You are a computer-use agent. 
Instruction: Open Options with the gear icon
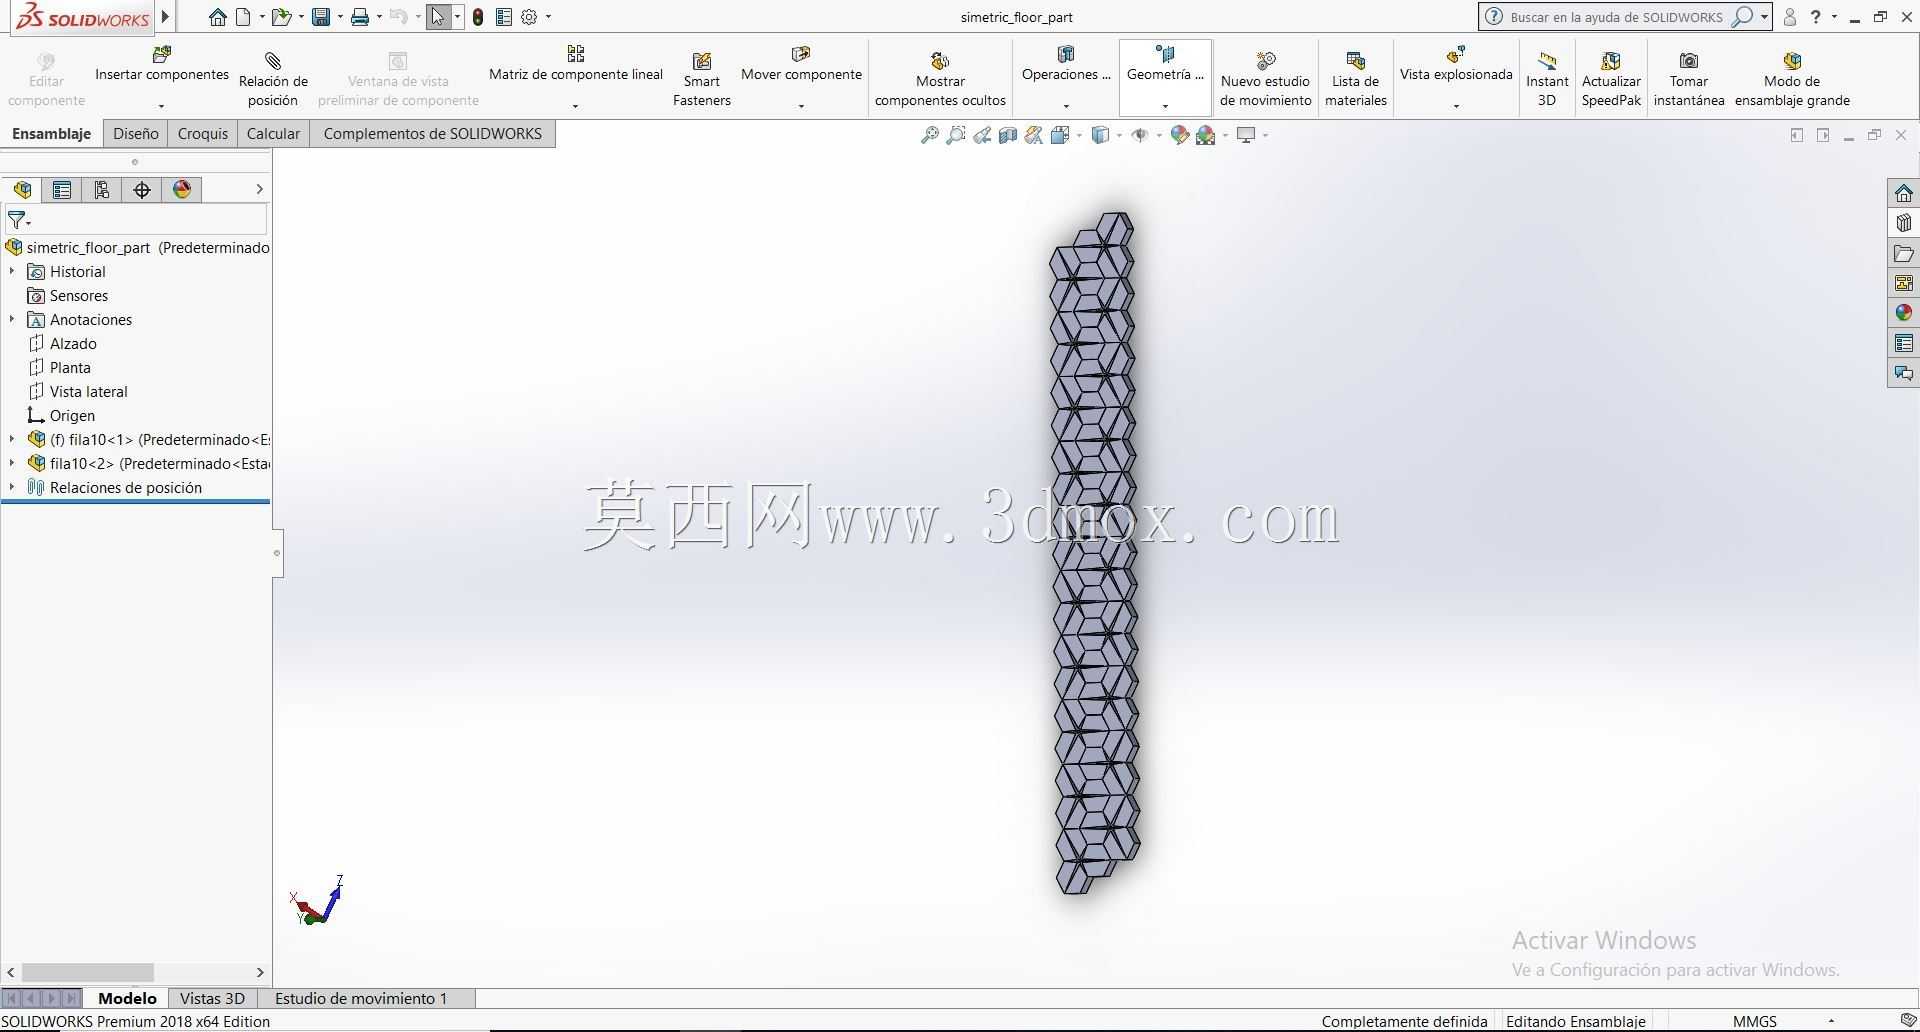[x=530, y=17]
